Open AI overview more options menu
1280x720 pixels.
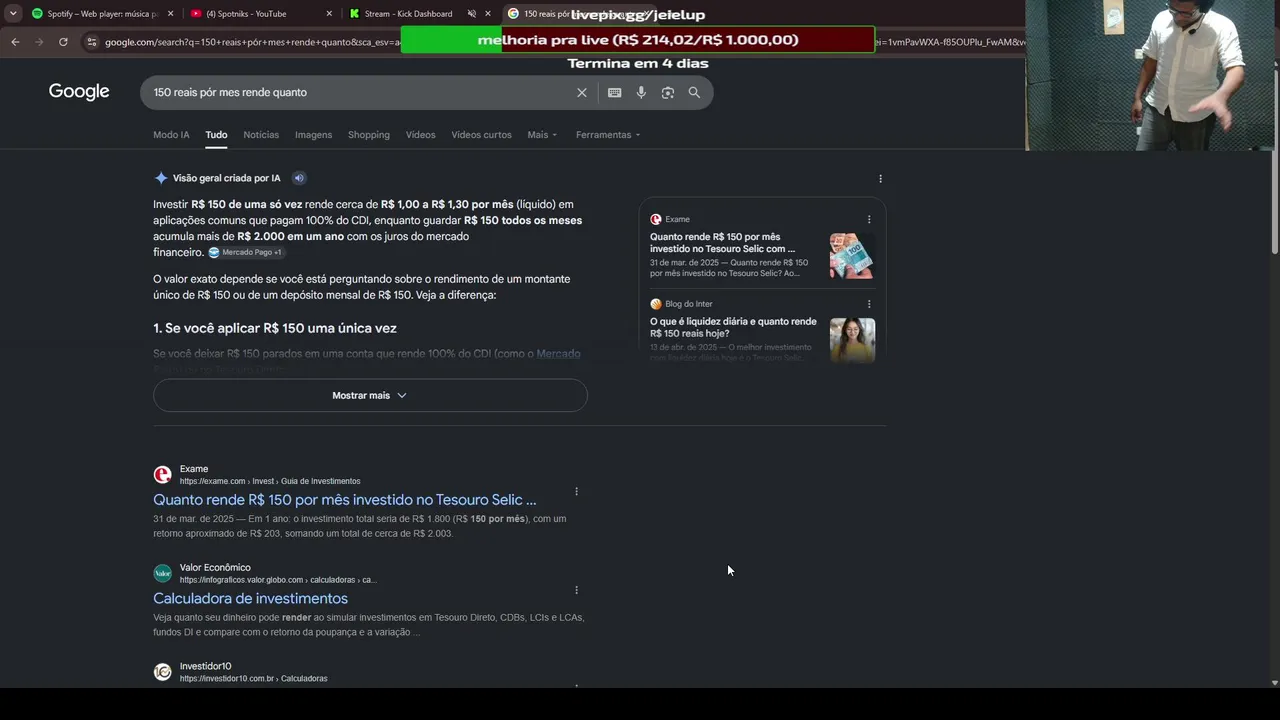(880, 179)
